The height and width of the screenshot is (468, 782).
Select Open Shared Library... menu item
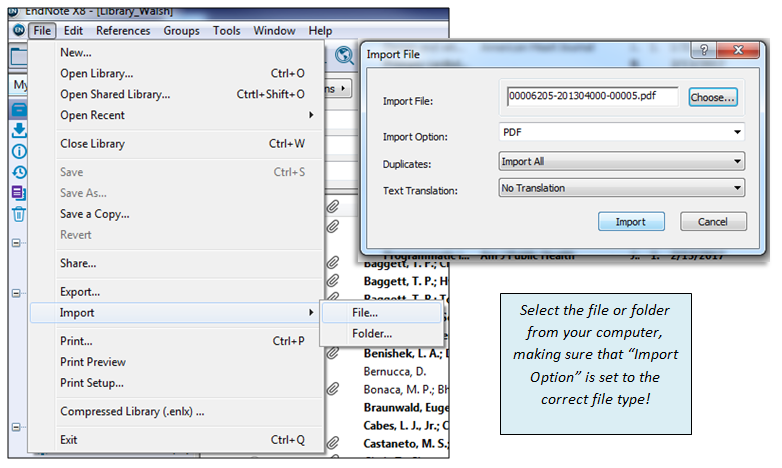tap(177, 94)
